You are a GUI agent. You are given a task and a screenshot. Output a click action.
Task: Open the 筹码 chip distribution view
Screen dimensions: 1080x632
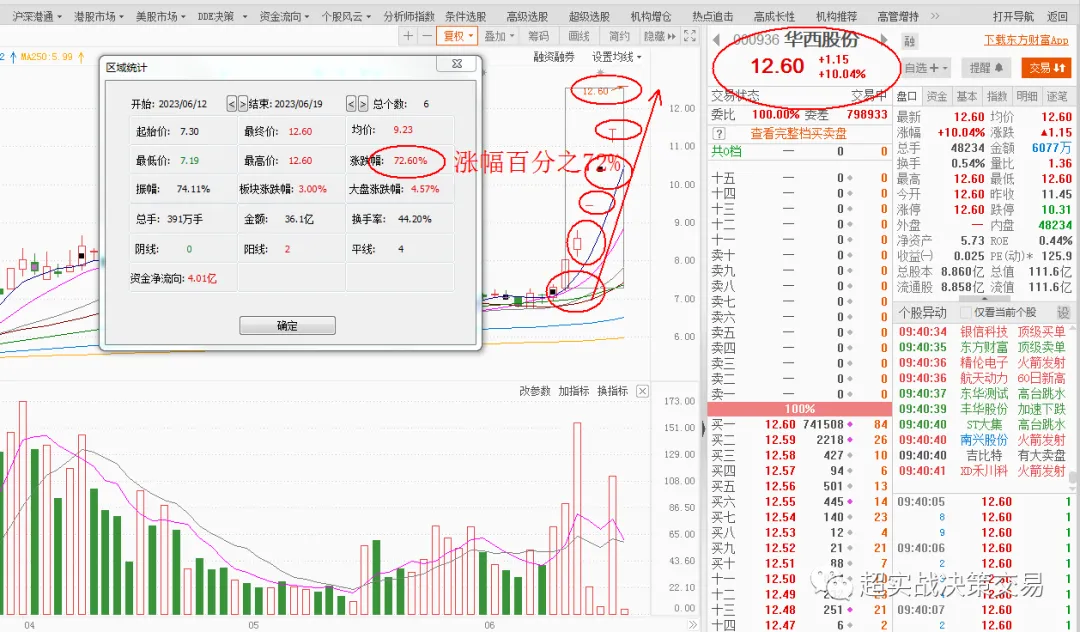[x=538, y=37]
